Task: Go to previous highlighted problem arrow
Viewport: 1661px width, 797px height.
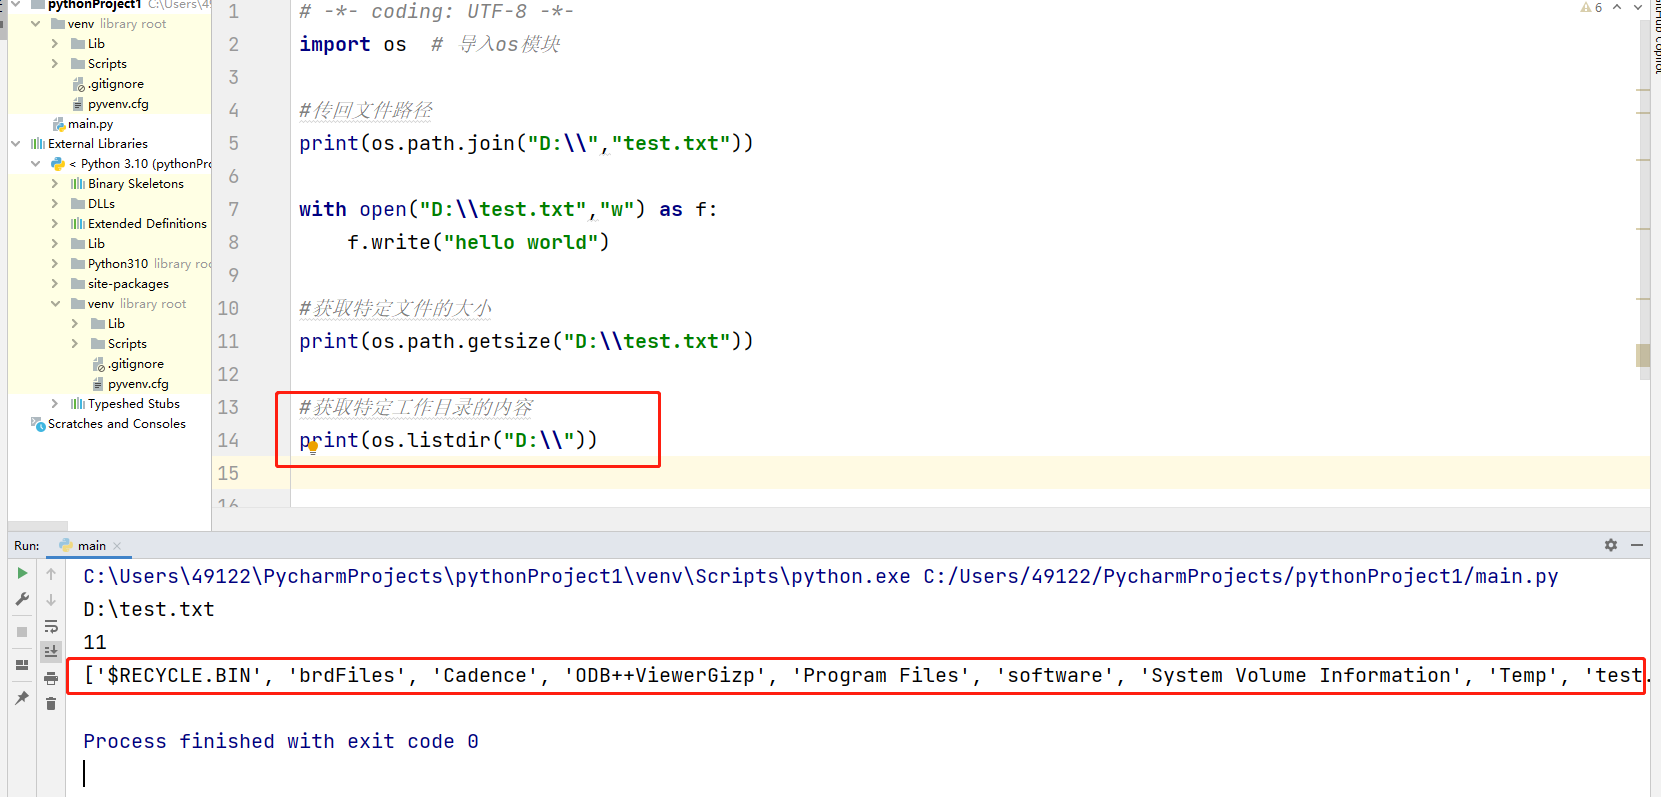Action: coord(1617,8)
